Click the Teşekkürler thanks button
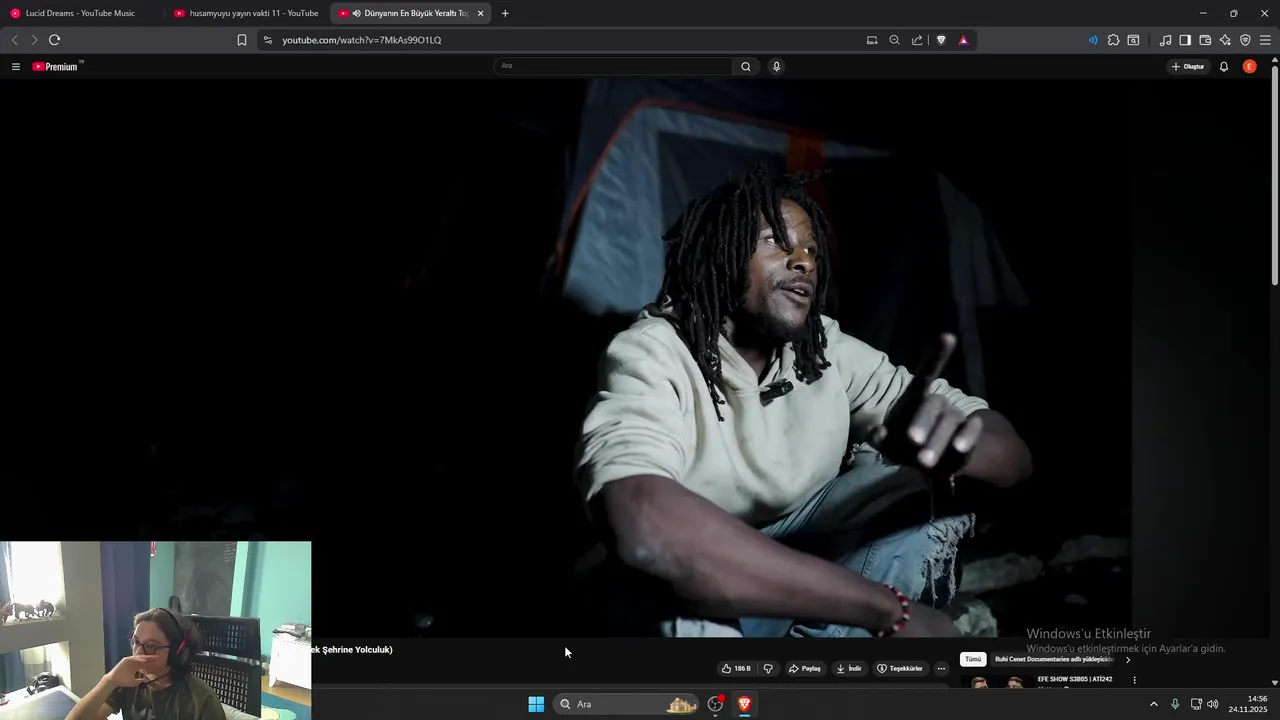Viewport: 1280px width, 720px height. tap(900, 669)
